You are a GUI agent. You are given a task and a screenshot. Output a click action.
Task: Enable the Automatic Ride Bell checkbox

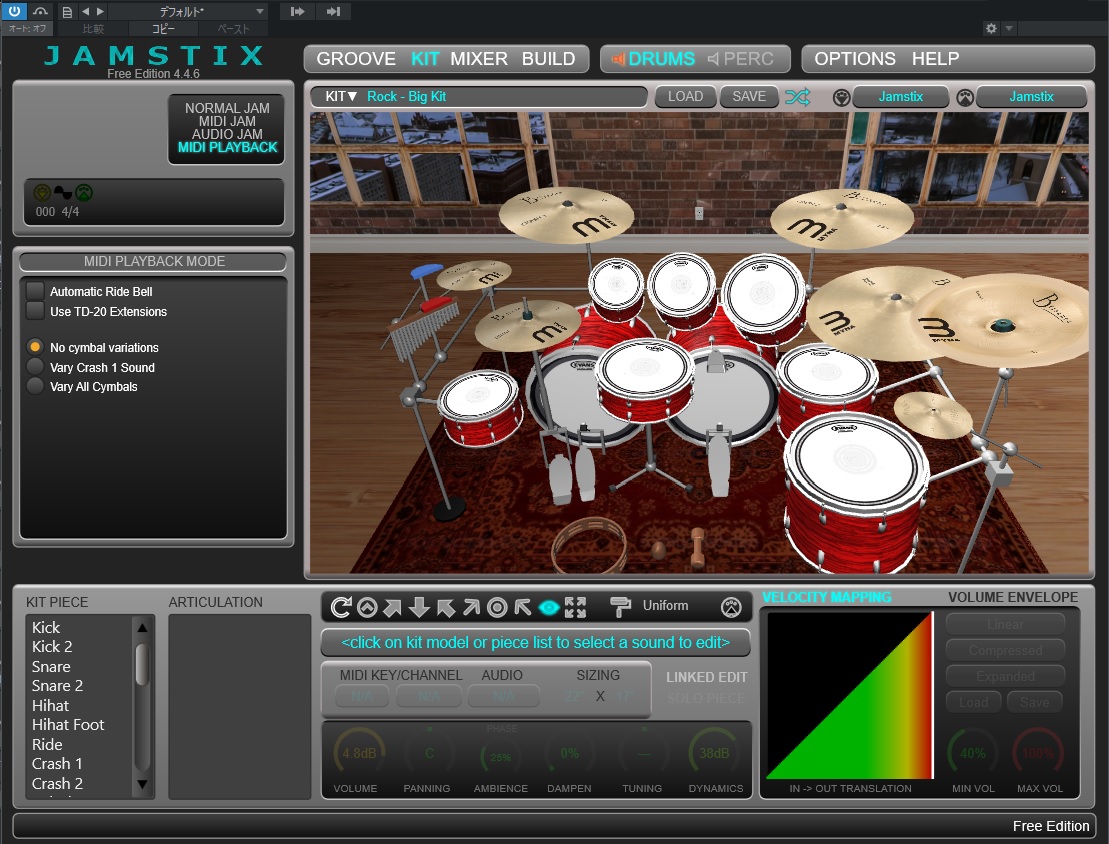pyautogui.click(x=36, y=291)
